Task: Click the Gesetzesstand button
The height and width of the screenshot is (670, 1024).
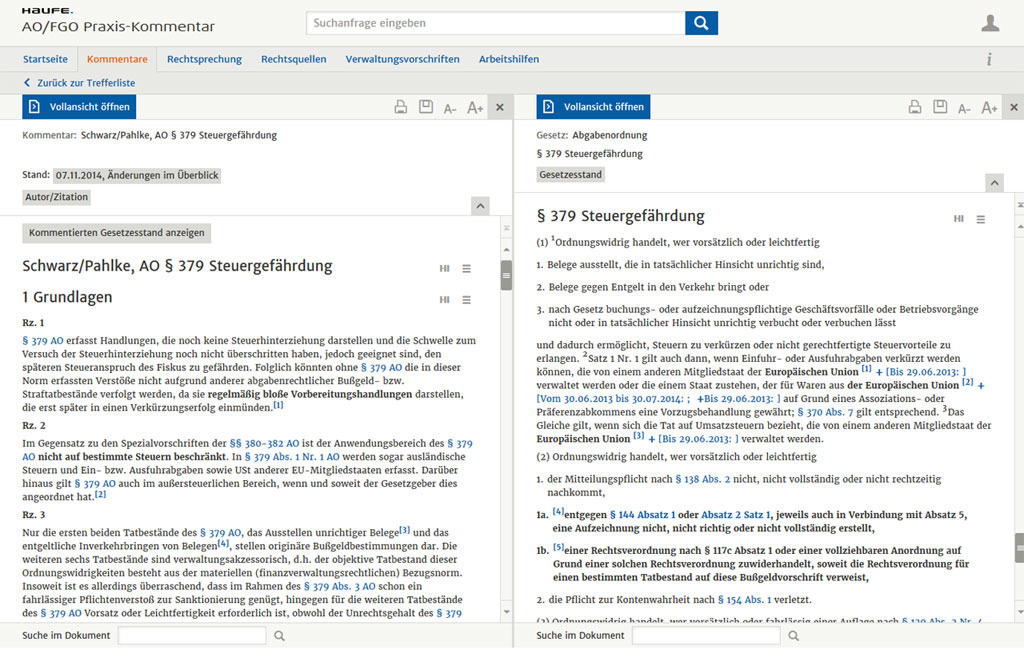Action: pos(570,174)
